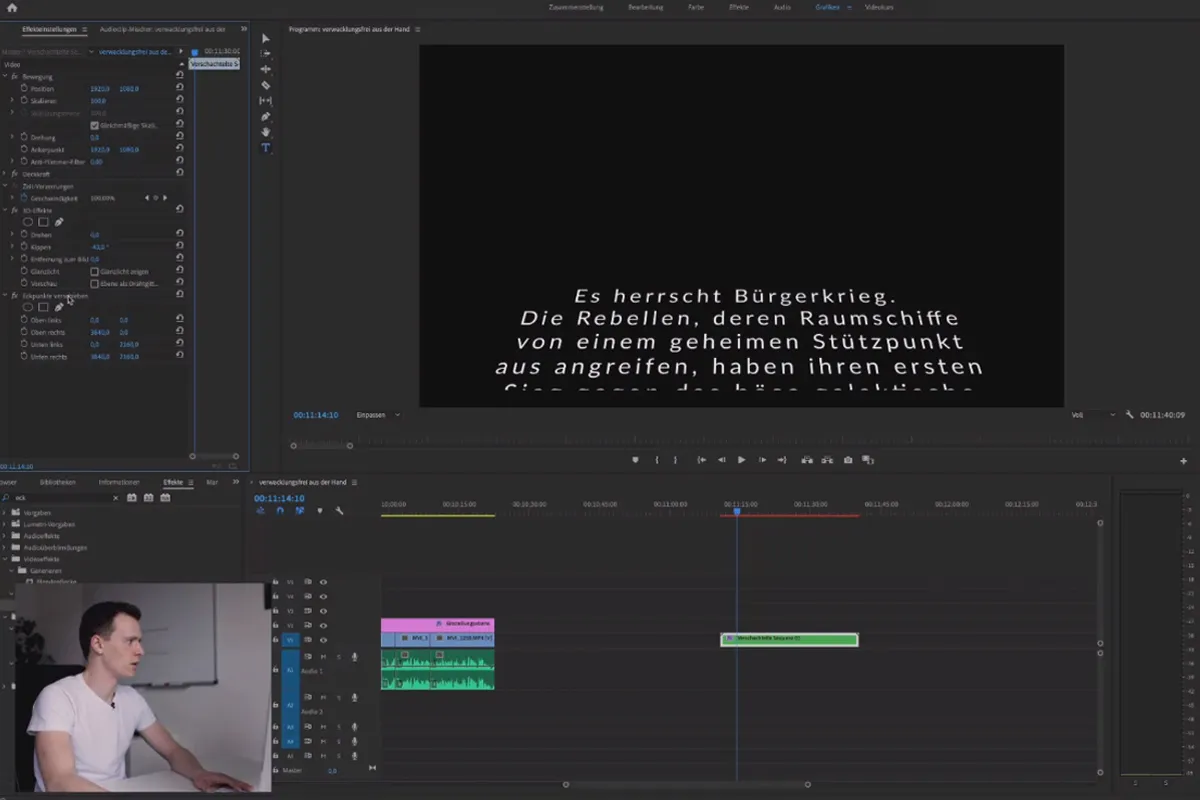Image resolution: width=1200 pixels, height=800 pixels.
Task: Create ellipse mask under 3D-Effekte
Action: [x=28, y=222]
